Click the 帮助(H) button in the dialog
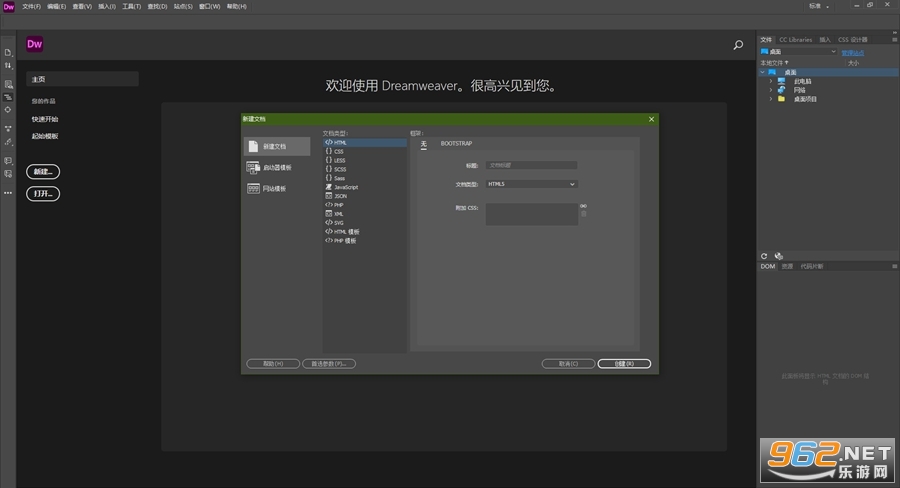The height and width of the screenshot is (488, 900). tap(273, 363)
